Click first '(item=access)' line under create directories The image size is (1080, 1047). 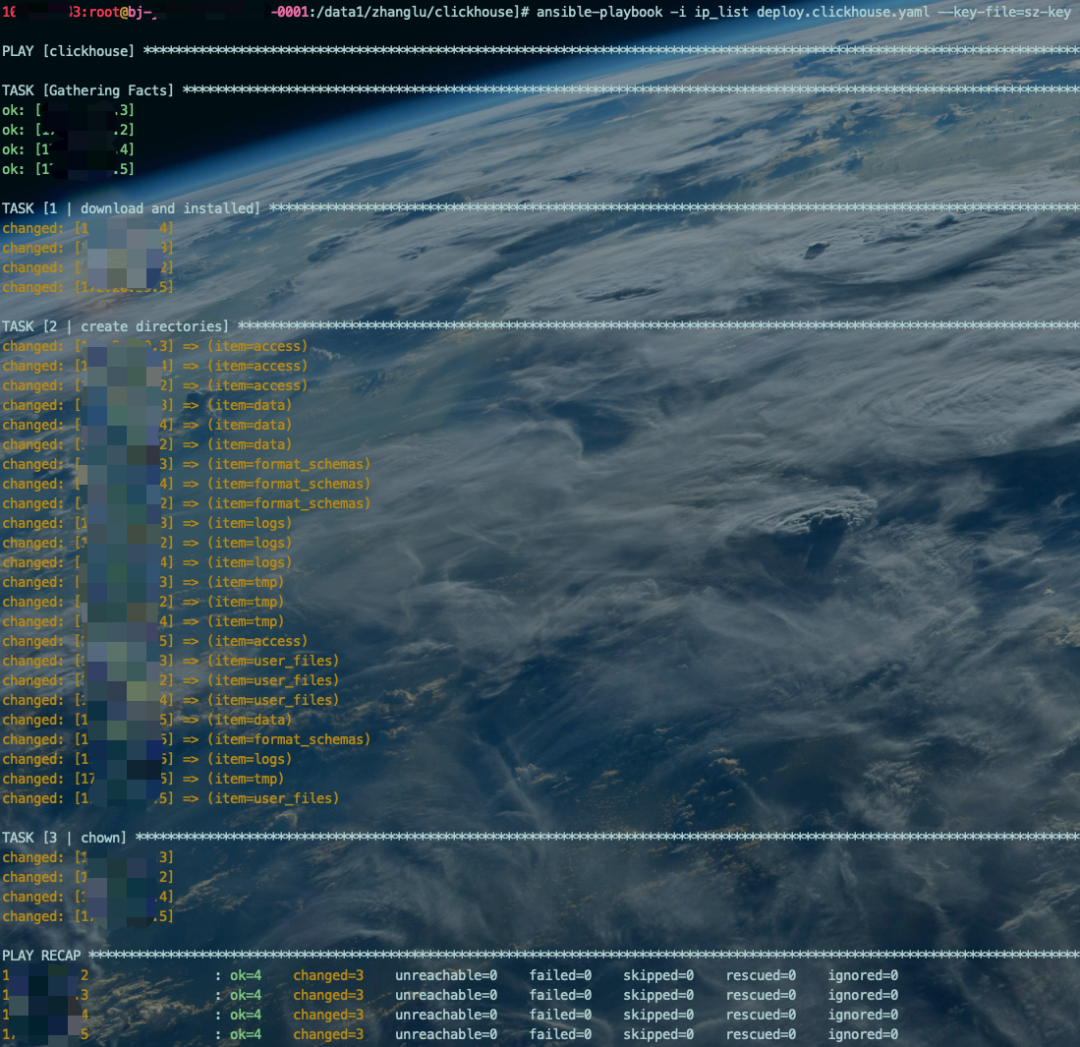coord(155,346)
